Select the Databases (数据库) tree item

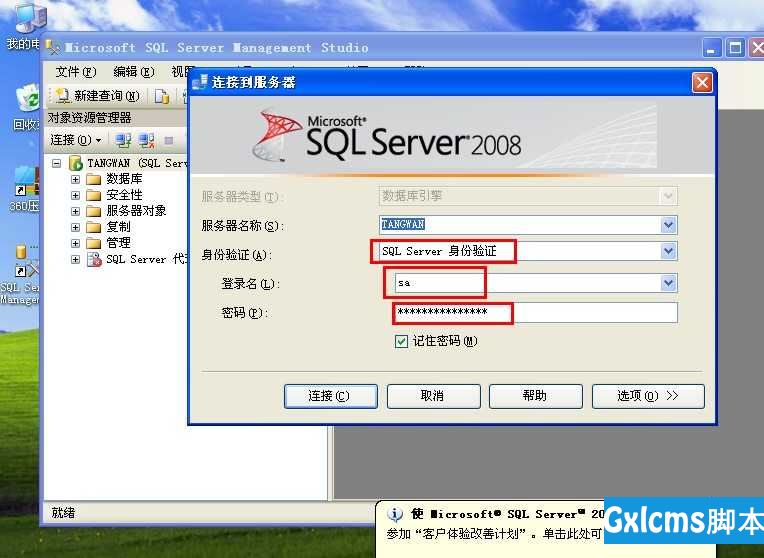click(x=124, y=179)
